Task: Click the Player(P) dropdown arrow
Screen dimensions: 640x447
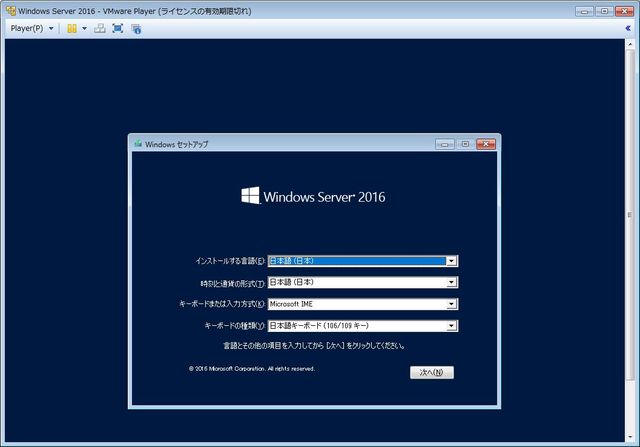Action: coord(51,29)
